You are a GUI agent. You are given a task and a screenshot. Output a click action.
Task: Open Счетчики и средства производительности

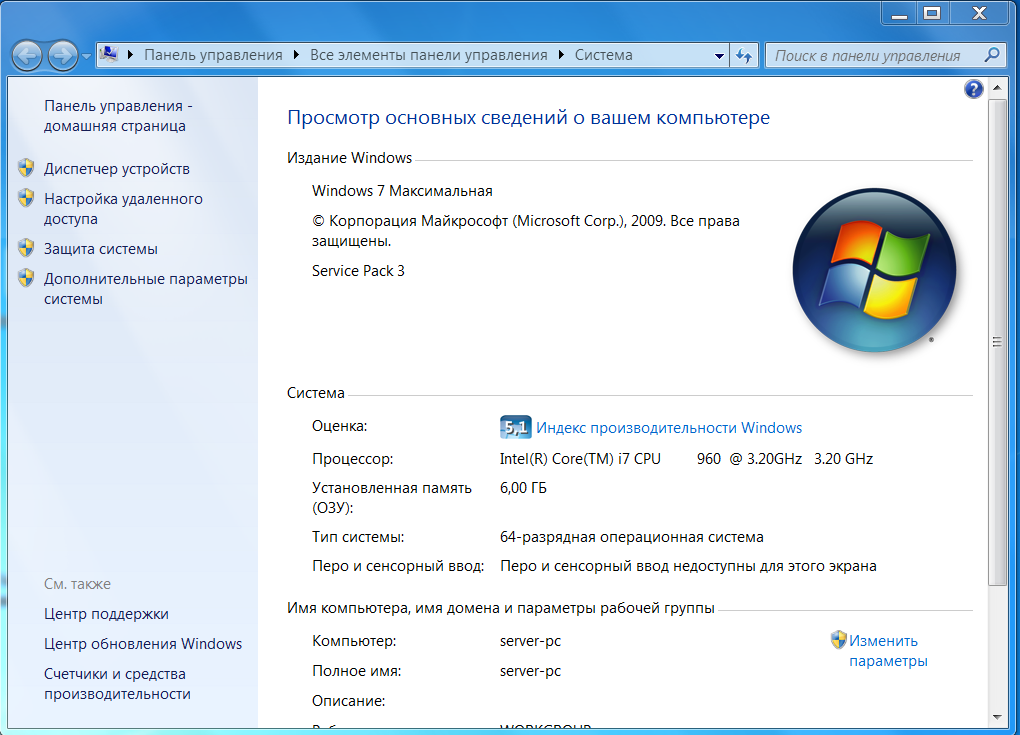pyautogui.click(x=117, y=684)
